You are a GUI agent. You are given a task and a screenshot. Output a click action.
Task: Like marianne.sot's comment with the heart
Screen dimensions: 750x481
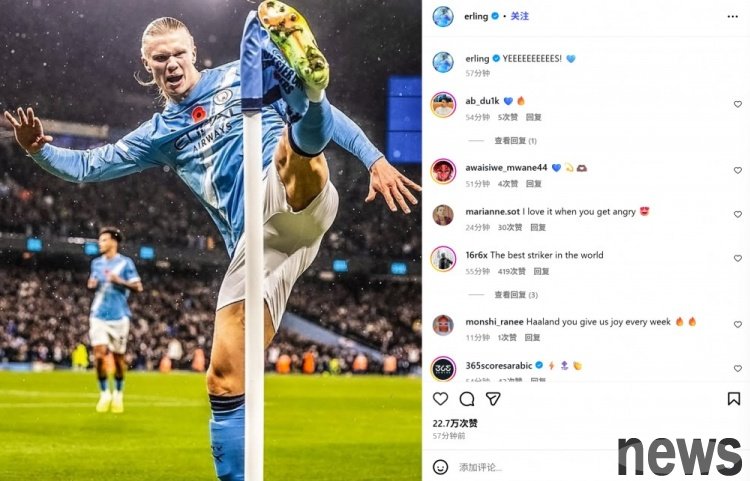738,214
